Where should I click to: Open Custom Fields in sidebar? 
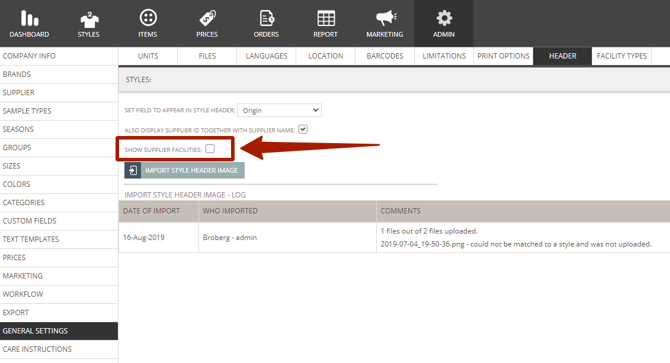click(x=59, y=221)
